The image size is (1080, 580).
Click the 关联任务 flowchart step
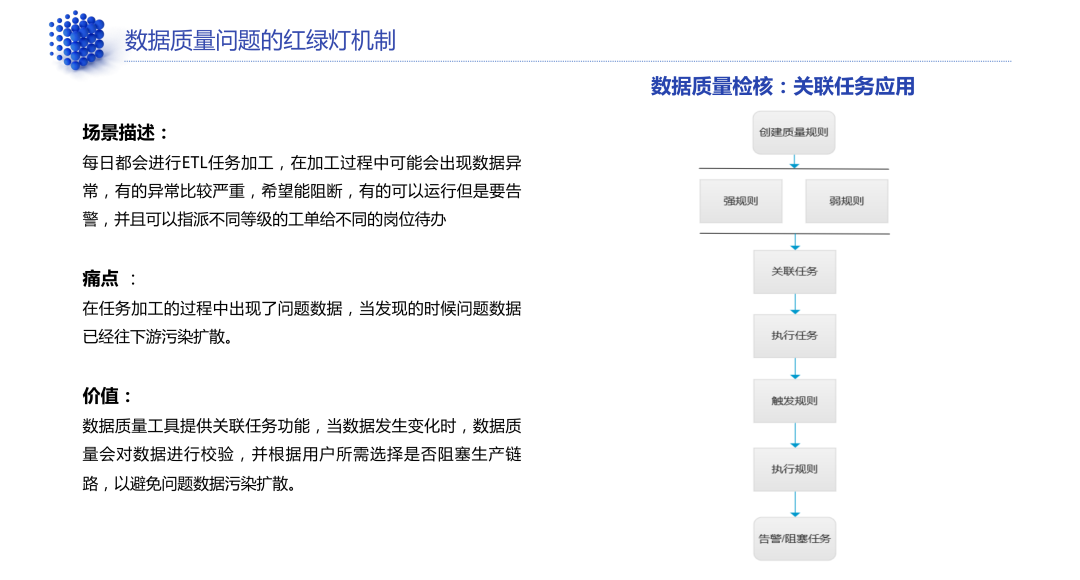click(794, 271)
